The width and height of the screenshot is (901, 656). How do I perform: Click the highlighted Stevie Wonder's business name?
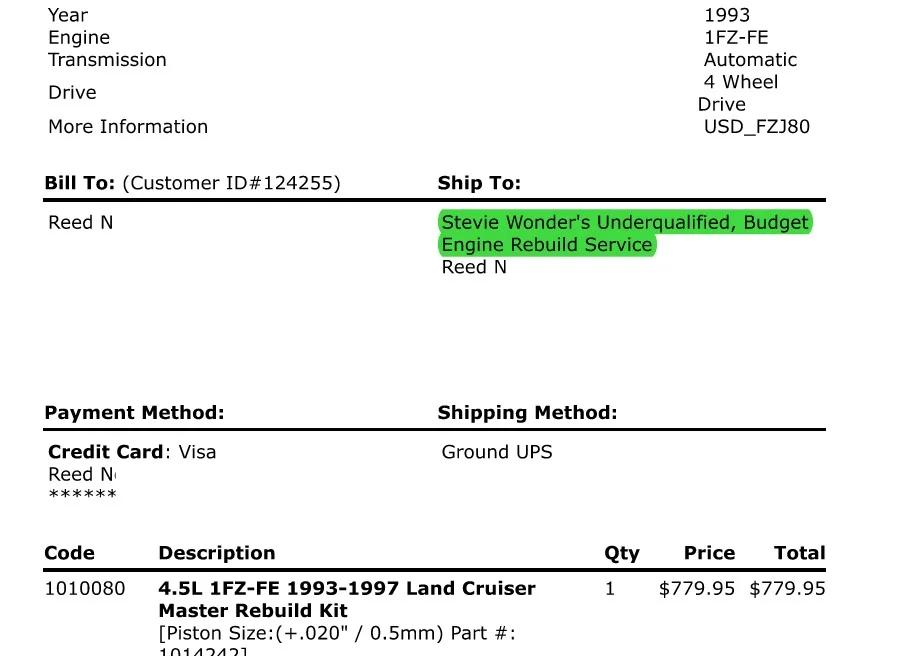tap(625, 233)
